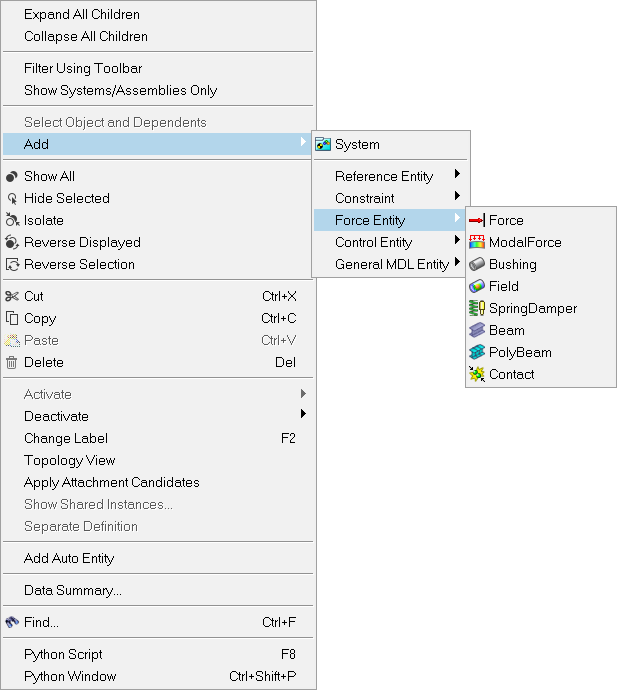The height and width of the screenshot is (690, 617).
Task: Click the Cut scissors icon
Action: [12, 297]
